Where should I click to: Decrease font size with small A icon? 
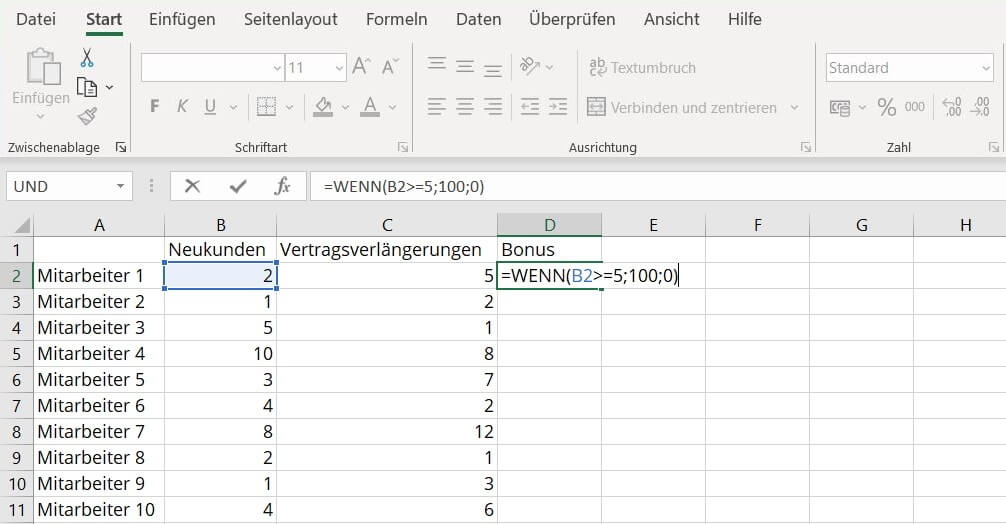point(389,66)
